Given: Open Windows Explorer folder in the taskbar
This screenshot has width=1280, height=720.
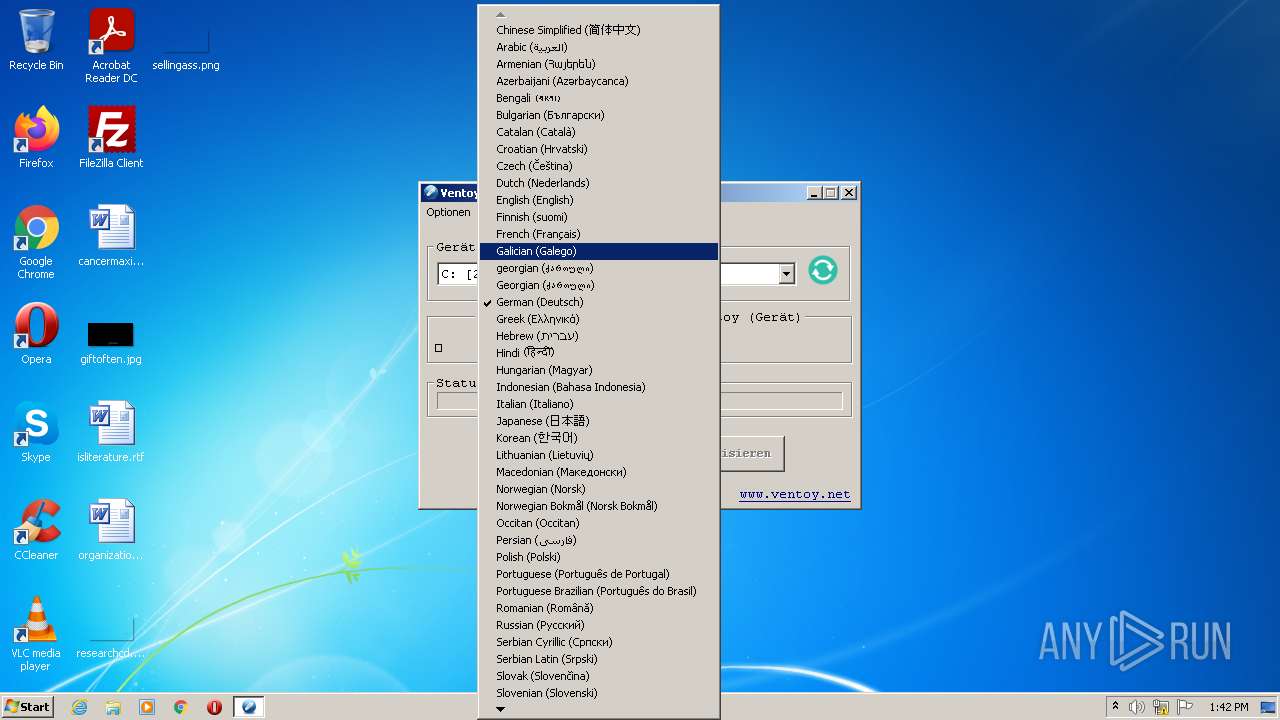Looking at the screenshot, I should click(x=113, y=707).
